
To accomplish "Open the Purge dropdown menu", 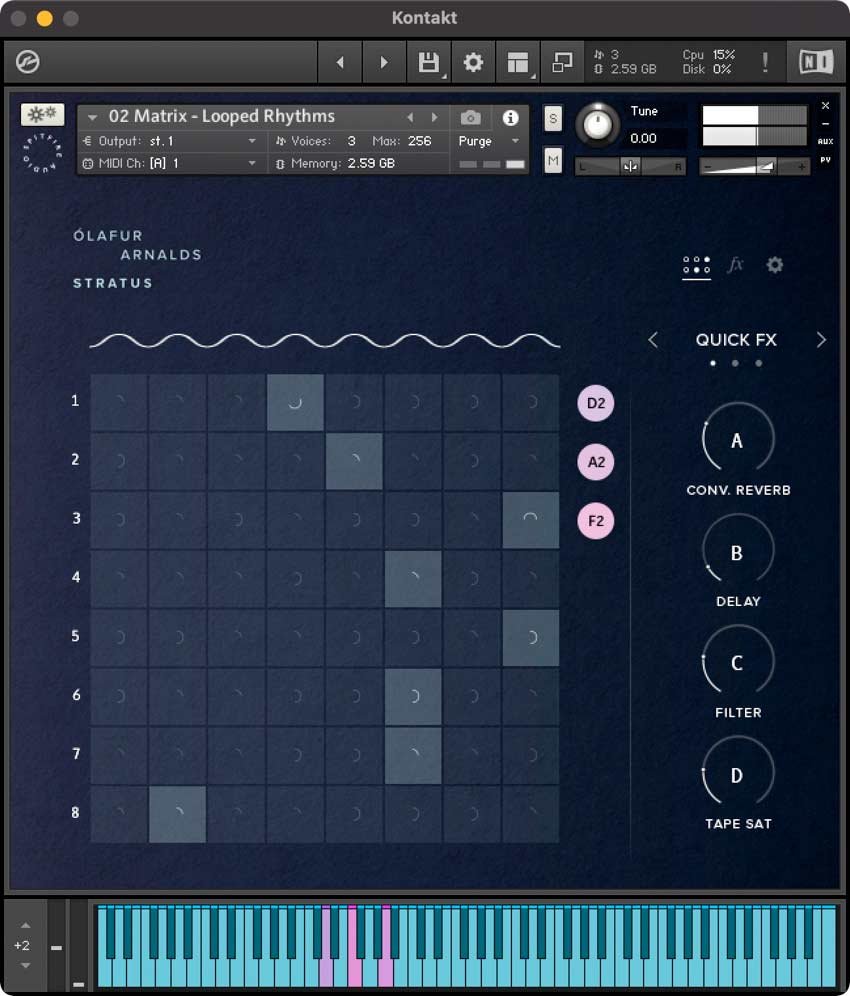I will point(489,141).
